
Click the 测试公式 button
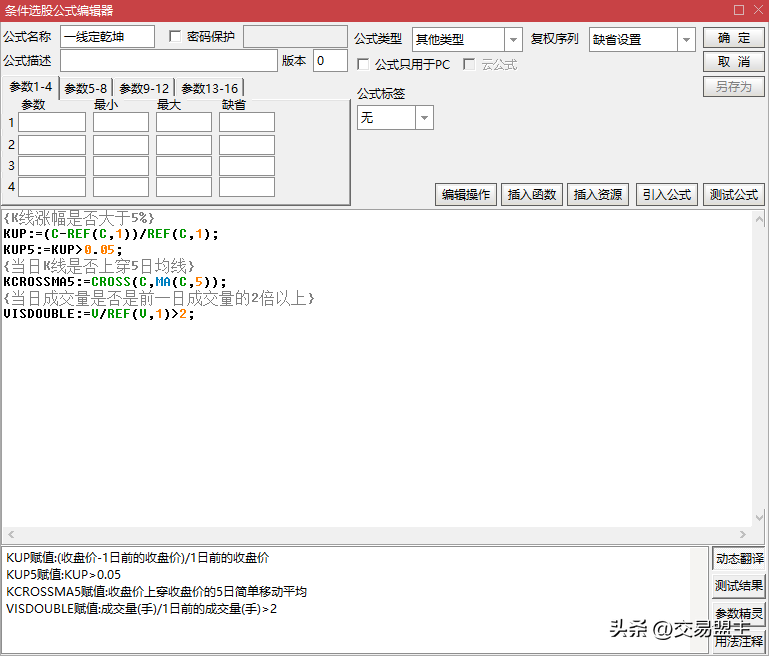click(733, 195)
